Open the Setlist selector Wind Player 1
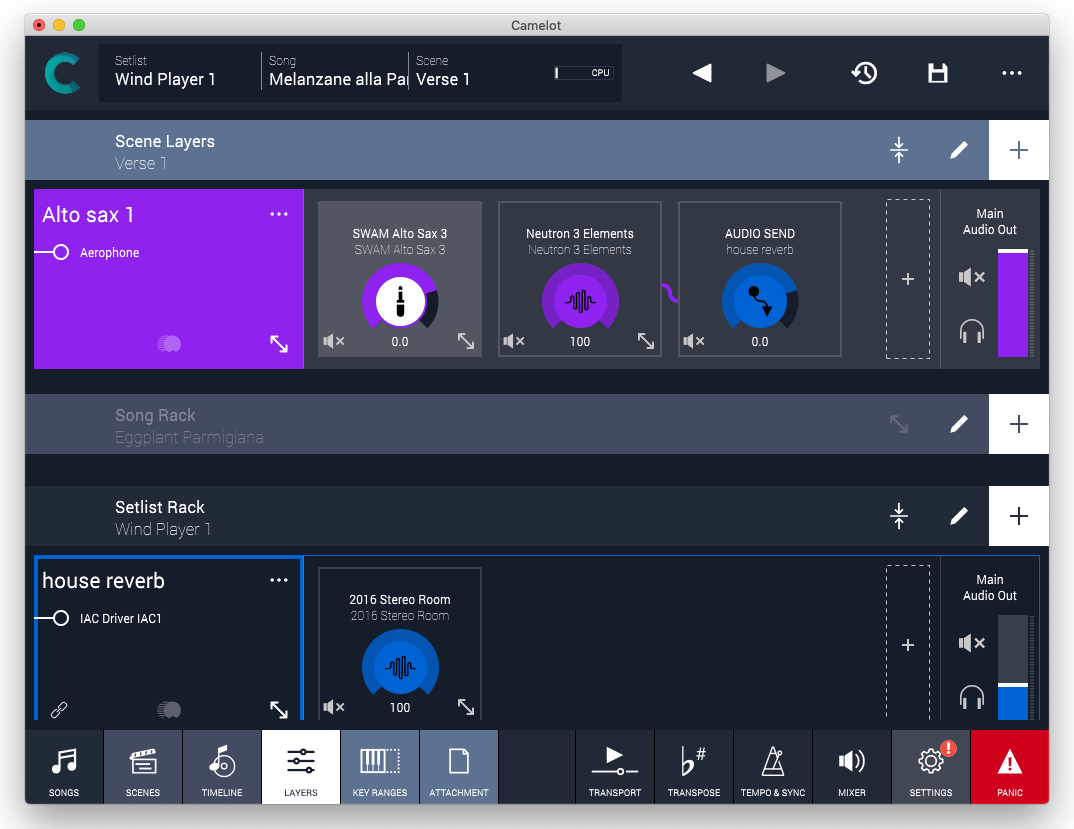 [x=179, y=71]
